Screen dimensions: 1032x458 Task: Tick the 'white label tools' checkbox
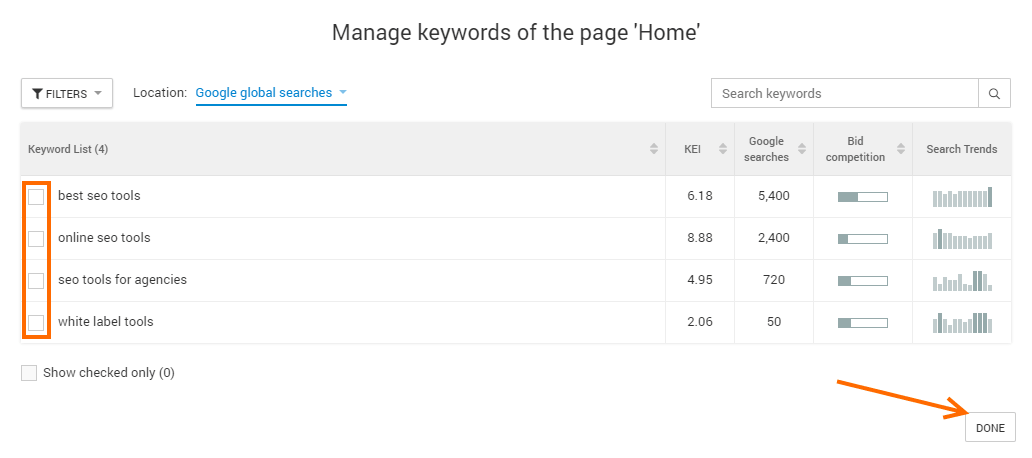coord(36,323)
